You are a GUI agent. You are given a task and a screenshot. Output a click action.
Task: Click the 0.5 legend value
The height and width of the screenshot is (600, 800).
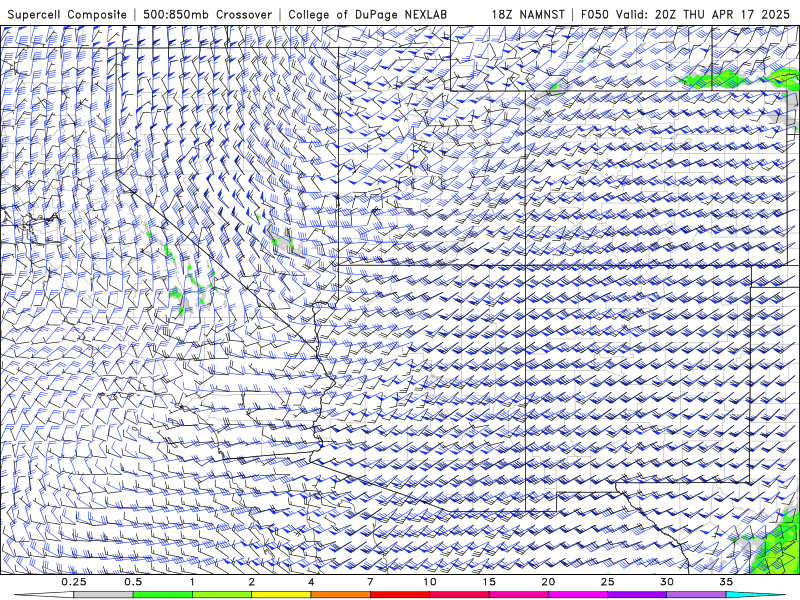(133, 582)
